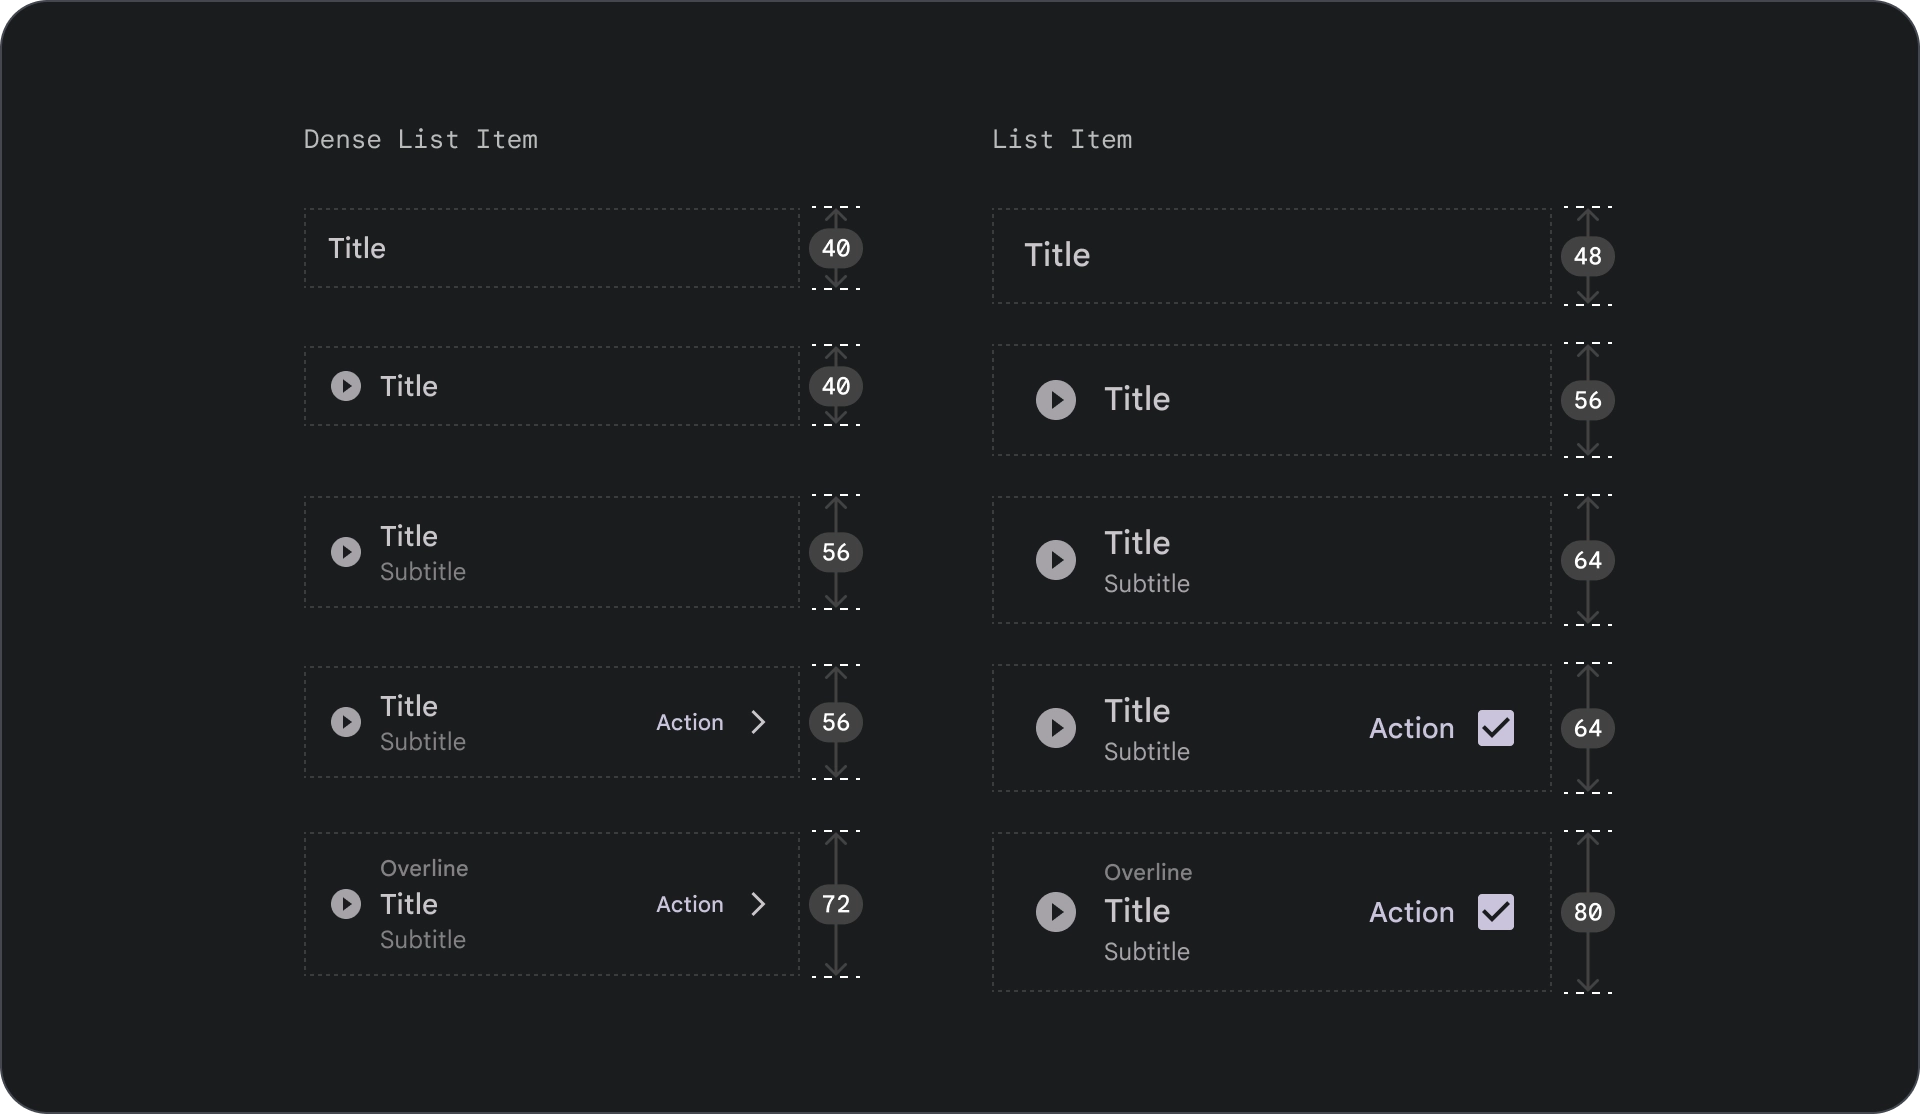Viewport: 1920px width, 1114px height.
Task: Click the height indicator badge showing 80
Action: coord(1589,912)
